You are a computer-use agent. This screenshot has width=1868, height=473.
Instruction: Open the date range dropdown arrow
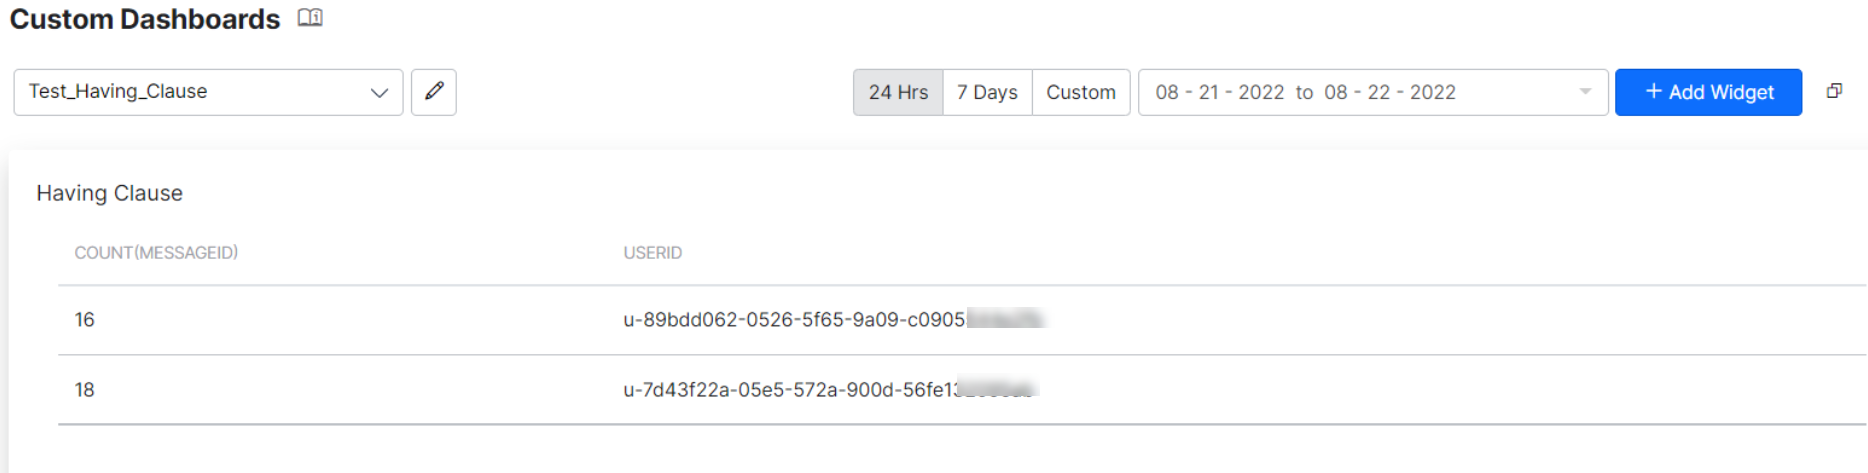click(1585, 92)
